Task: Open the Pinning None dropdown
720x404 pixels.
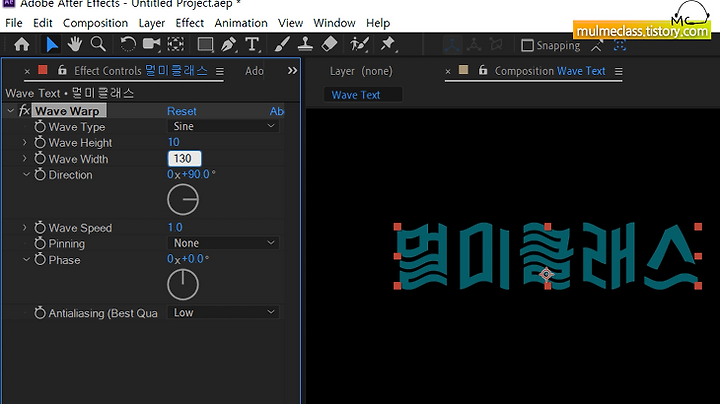Action: (223, 243)
